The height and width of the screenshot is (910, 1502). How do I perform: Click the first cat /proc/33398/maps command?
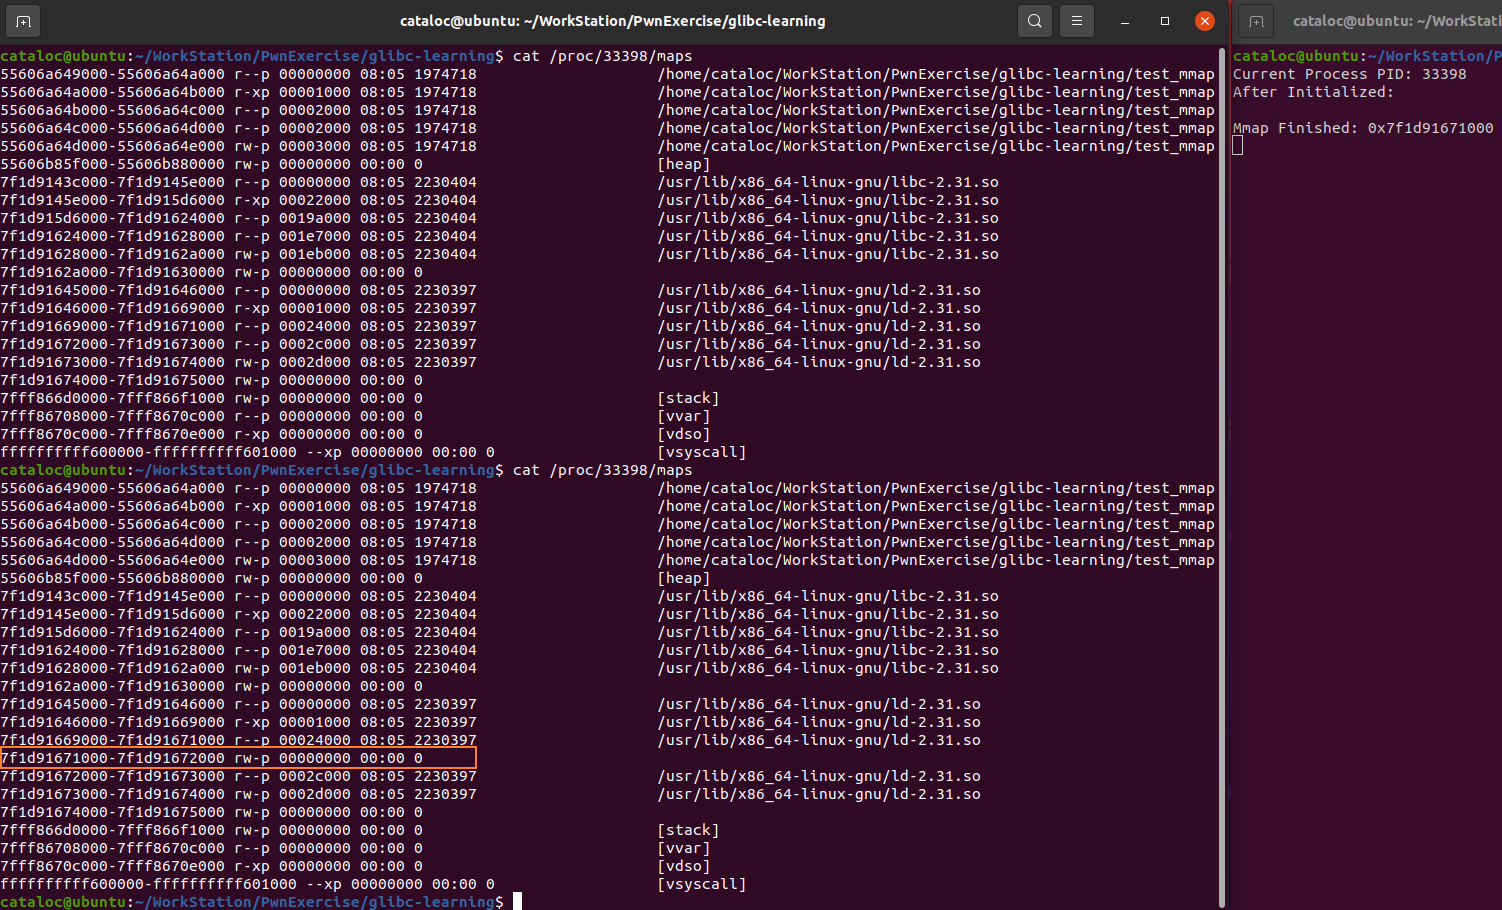[x=602, y=56]
